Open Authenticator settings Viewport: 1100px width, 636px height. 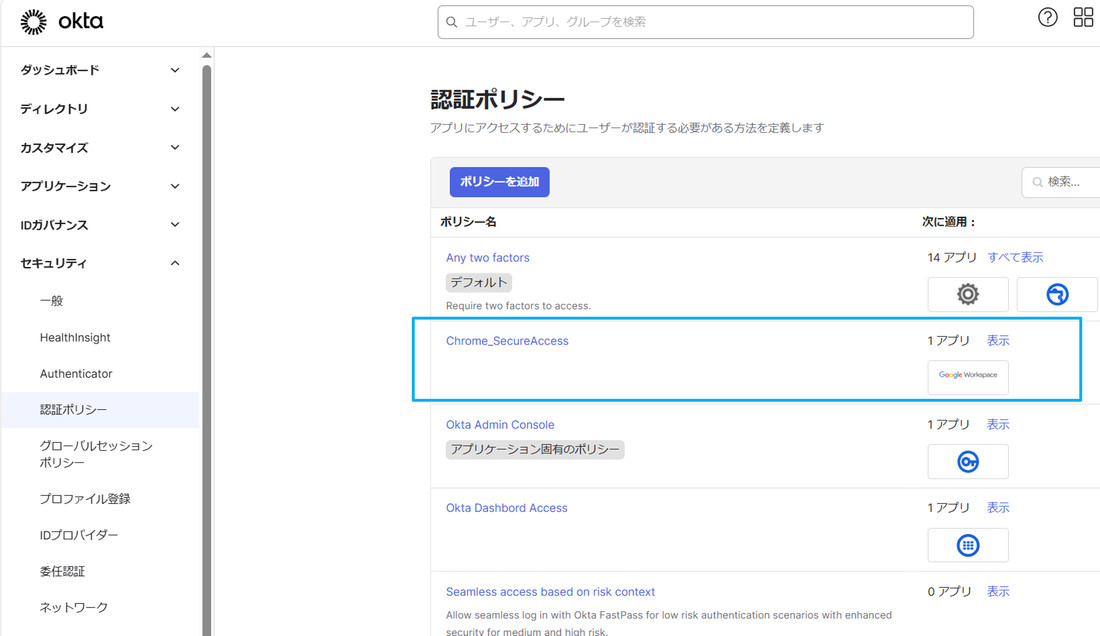click(x=76, y=374)
